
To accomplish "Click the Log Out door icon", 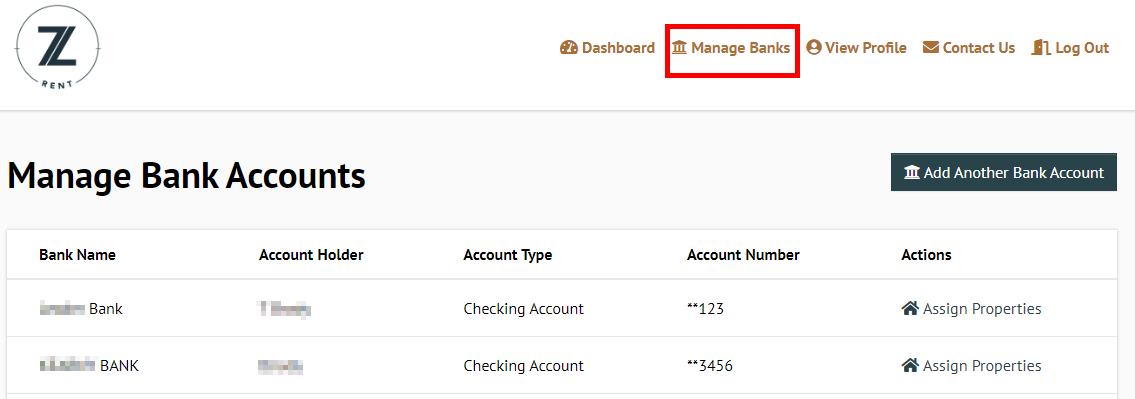I will coord(1041,48).
